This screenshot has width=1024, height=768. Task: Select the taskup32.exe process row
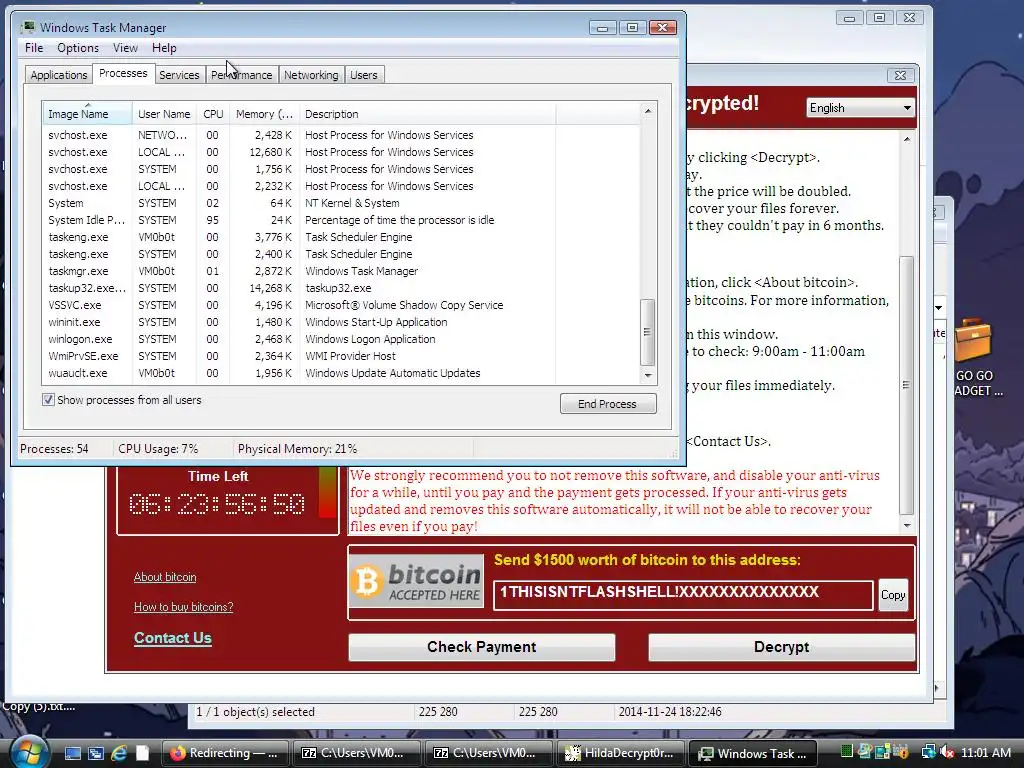click(x=341, y=288)
